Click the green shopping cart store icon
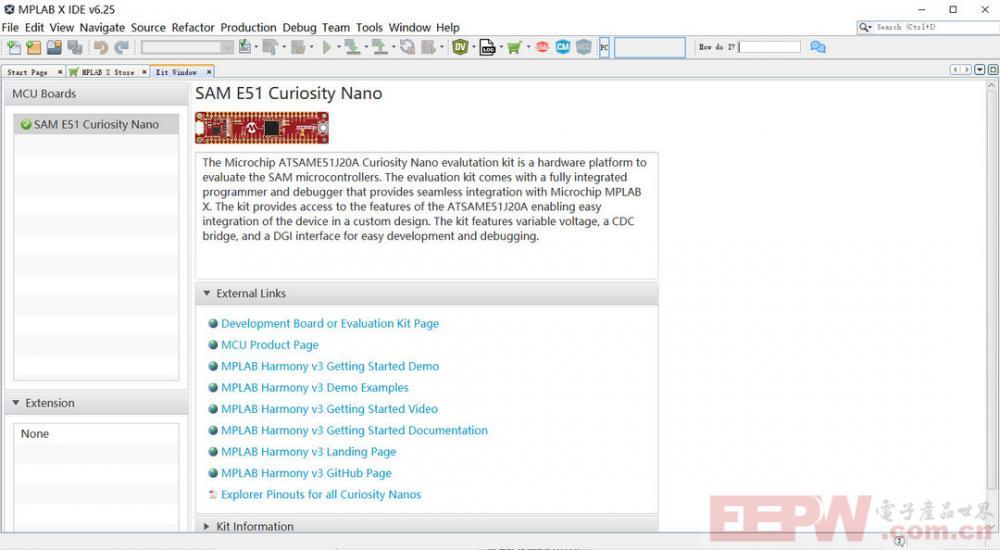This screenshot has width=1000, height=550. [515, 47]
